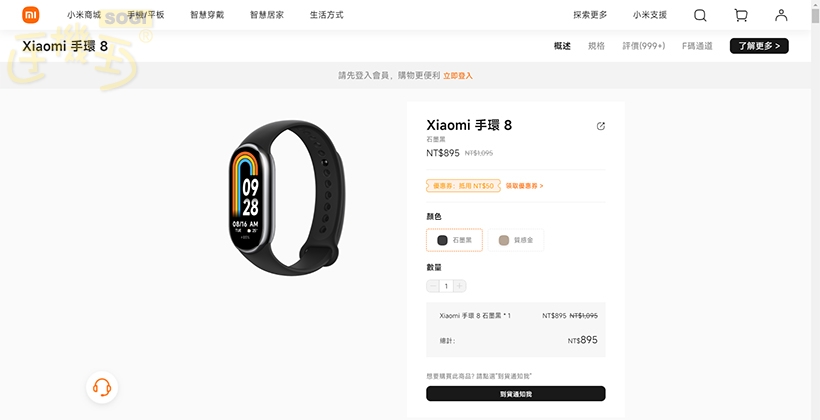Open customer service headset chat icon
This screenshot has height=420, width=820.
point(102,388)
